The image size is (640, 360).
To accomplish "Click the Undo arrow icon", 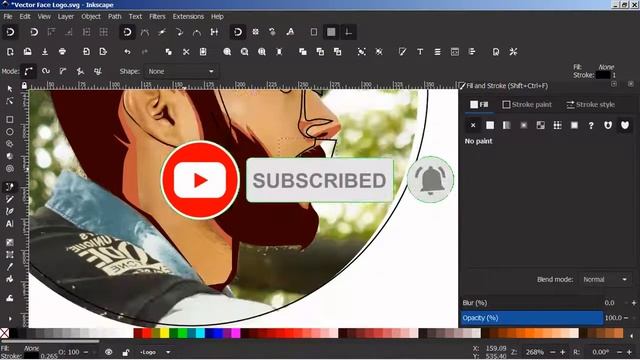I will point(127,52).
